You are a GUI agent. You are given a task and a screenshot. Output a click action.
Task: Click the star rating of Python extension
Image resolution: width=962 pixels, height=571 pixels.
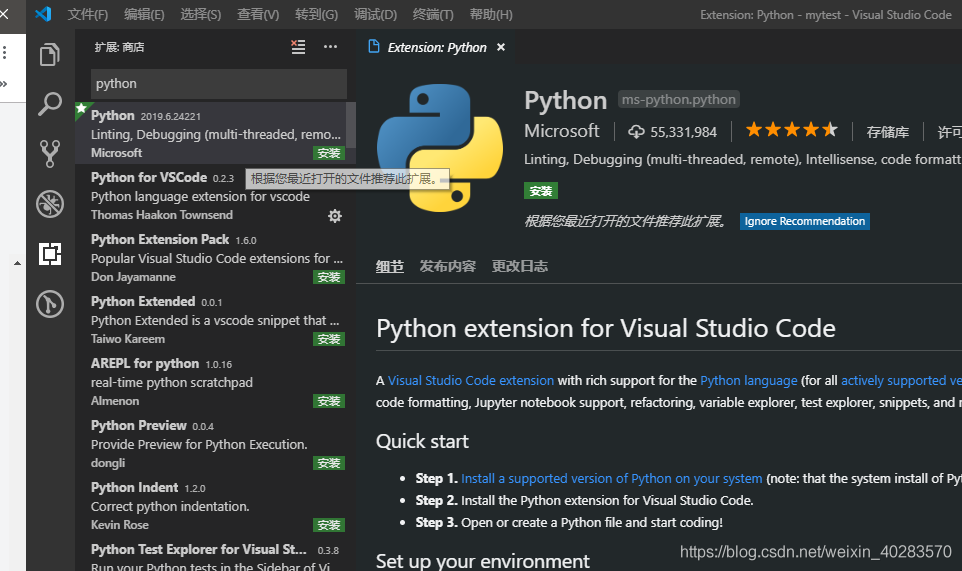pos(790,131)
